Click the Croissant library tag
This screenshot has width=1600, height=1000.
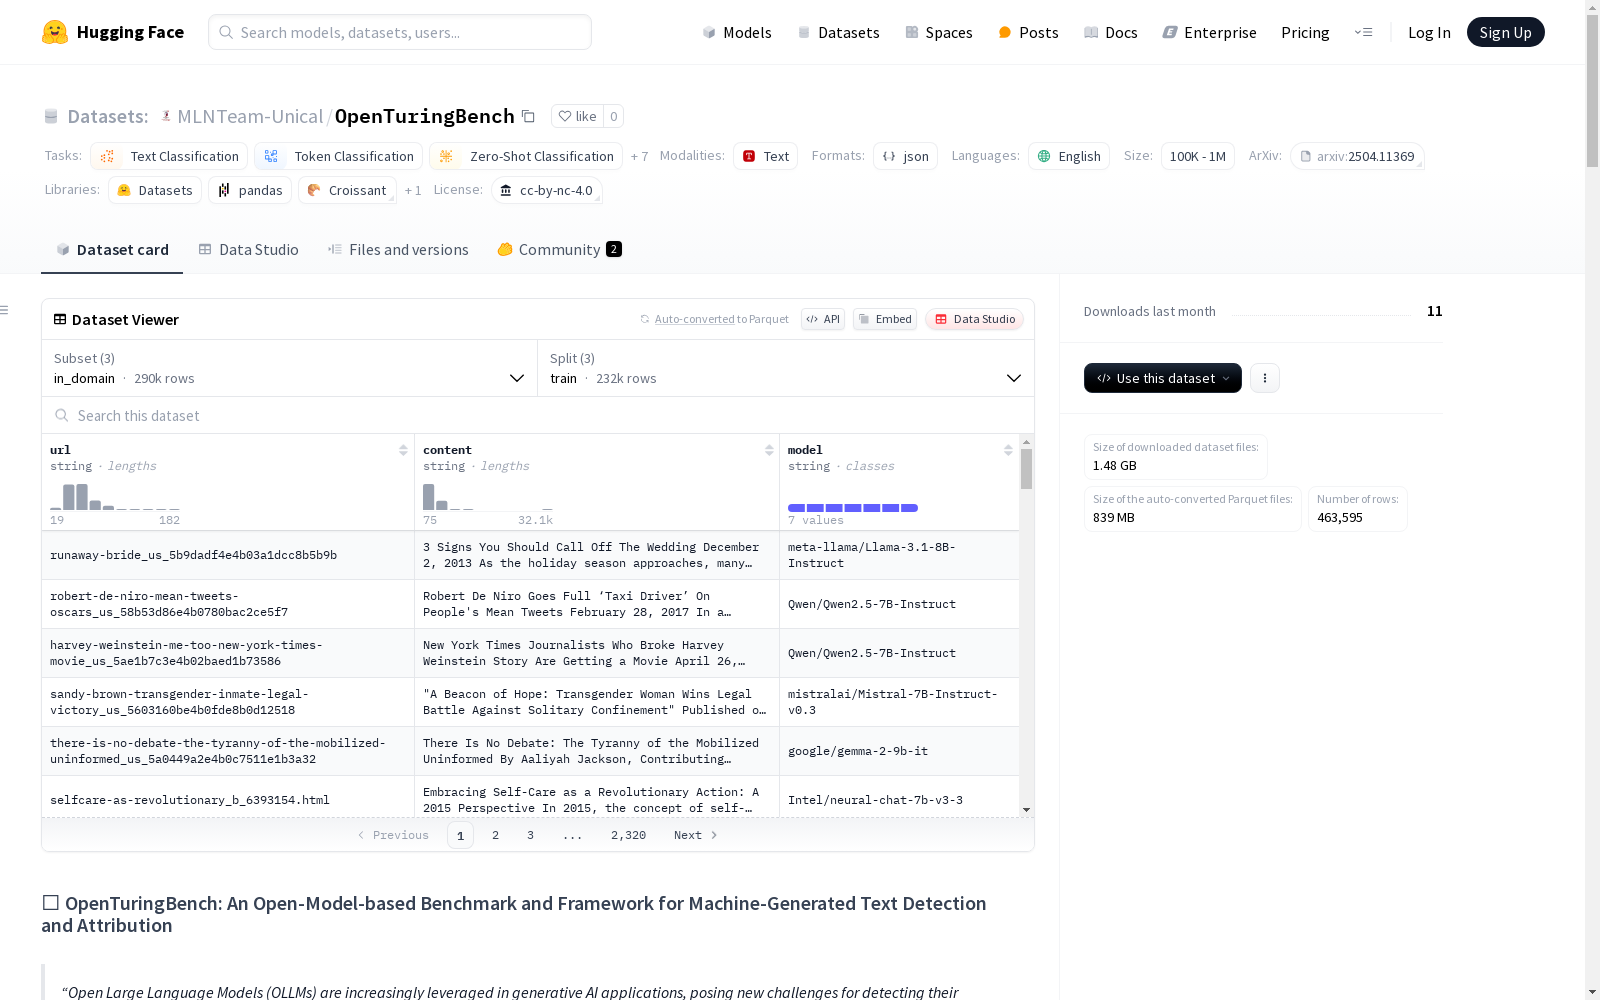[347, 190]
